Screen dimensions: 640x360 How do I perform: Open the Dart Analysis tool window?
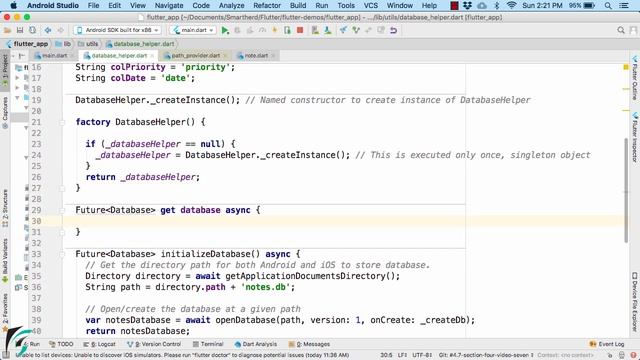pyautogui.click(x=256, y=344)
